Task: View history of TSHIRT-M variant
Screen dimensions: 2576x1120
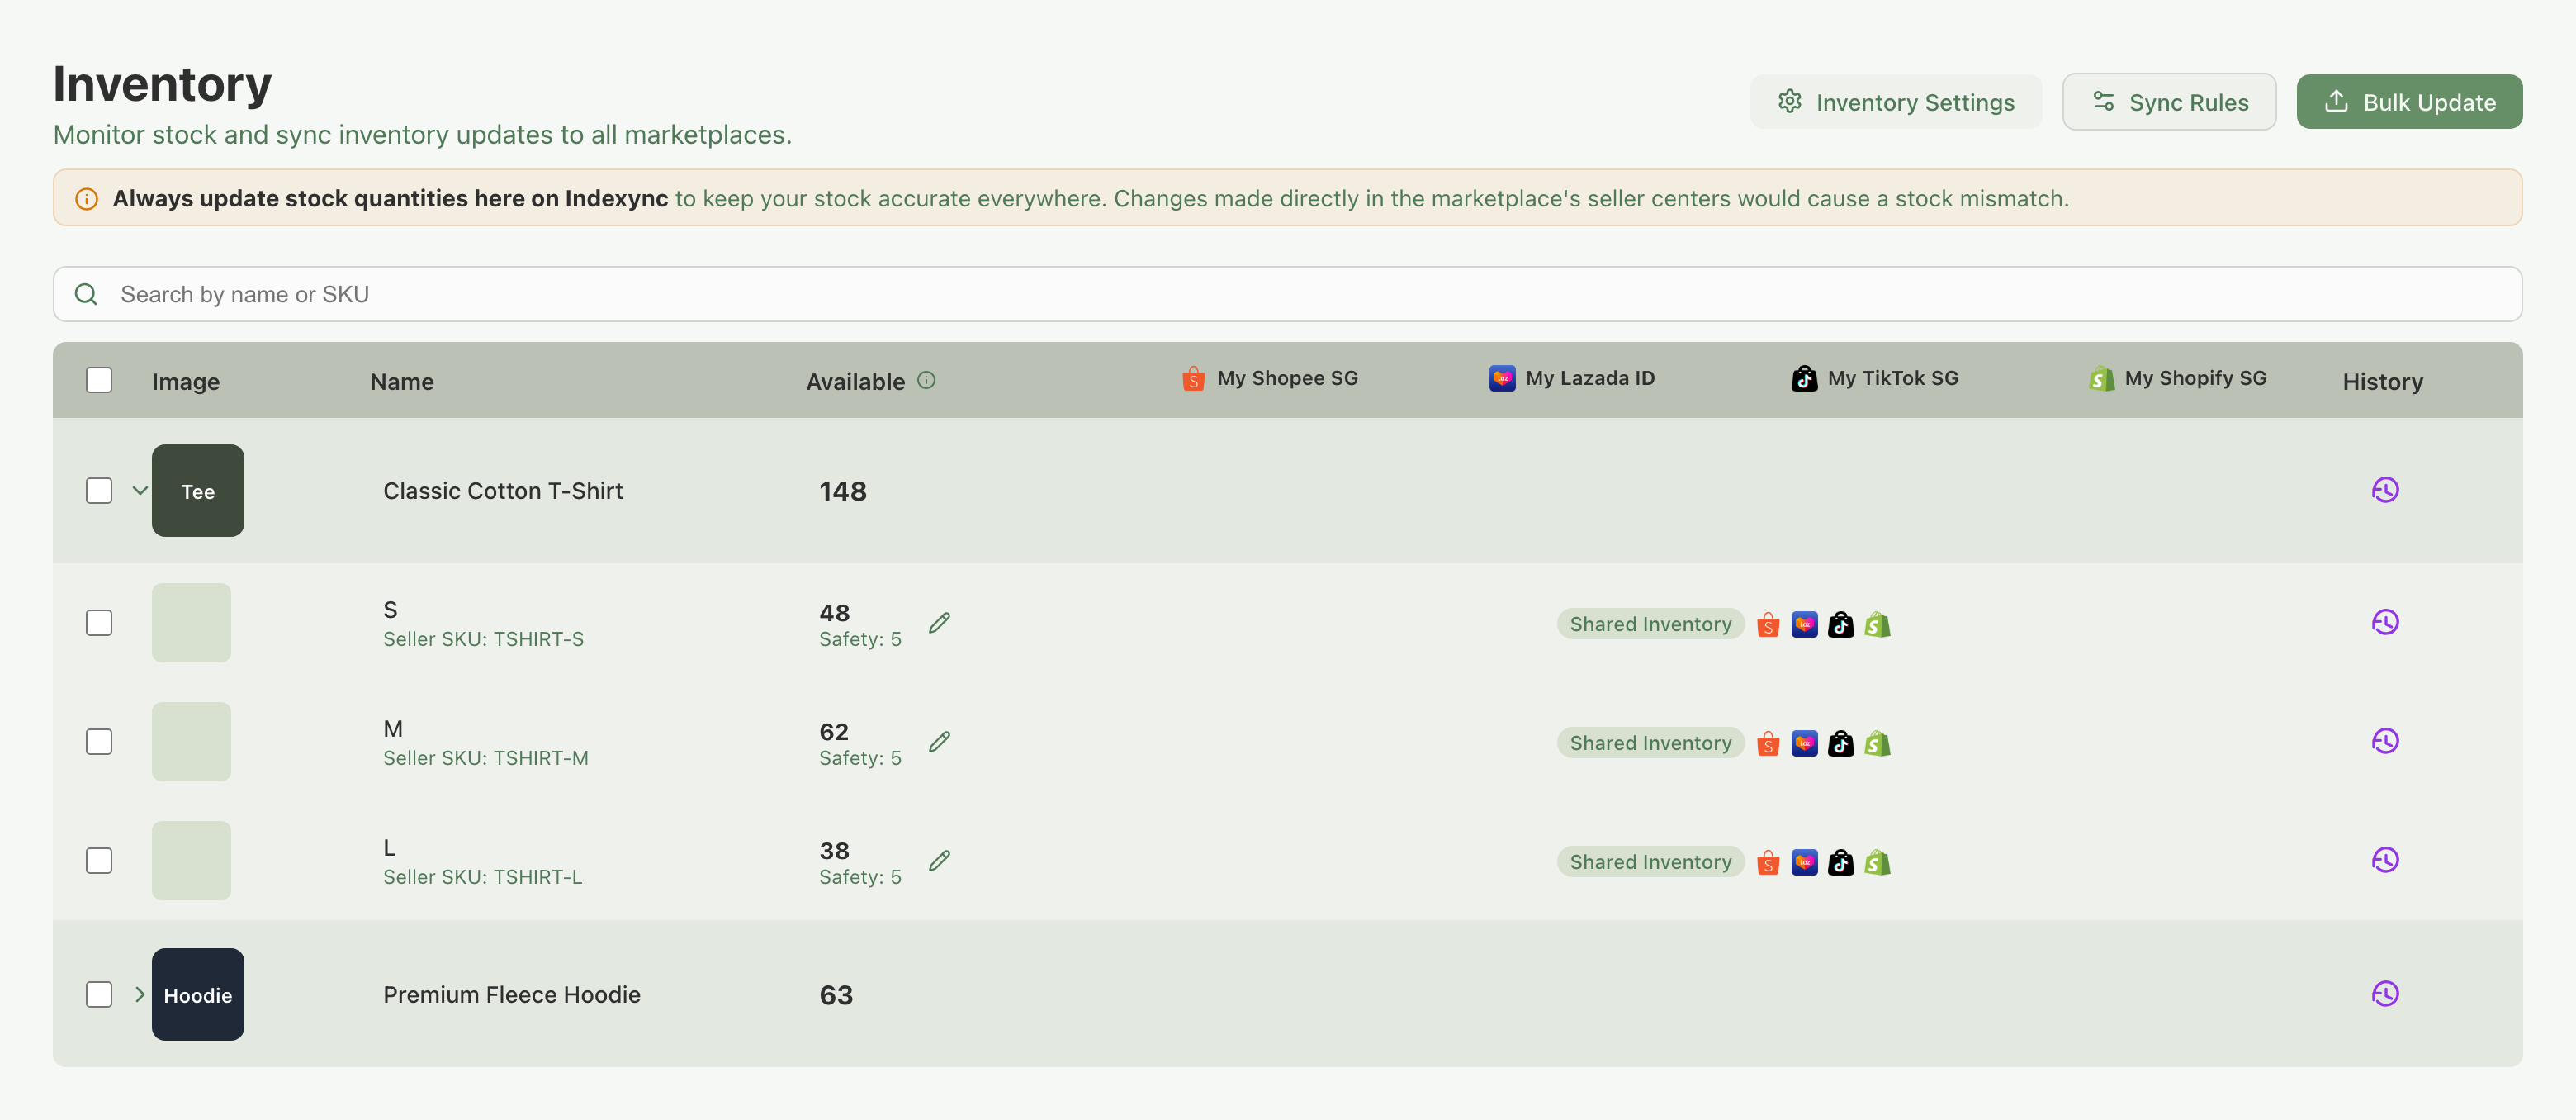Action: click(x=2385, y=741)
